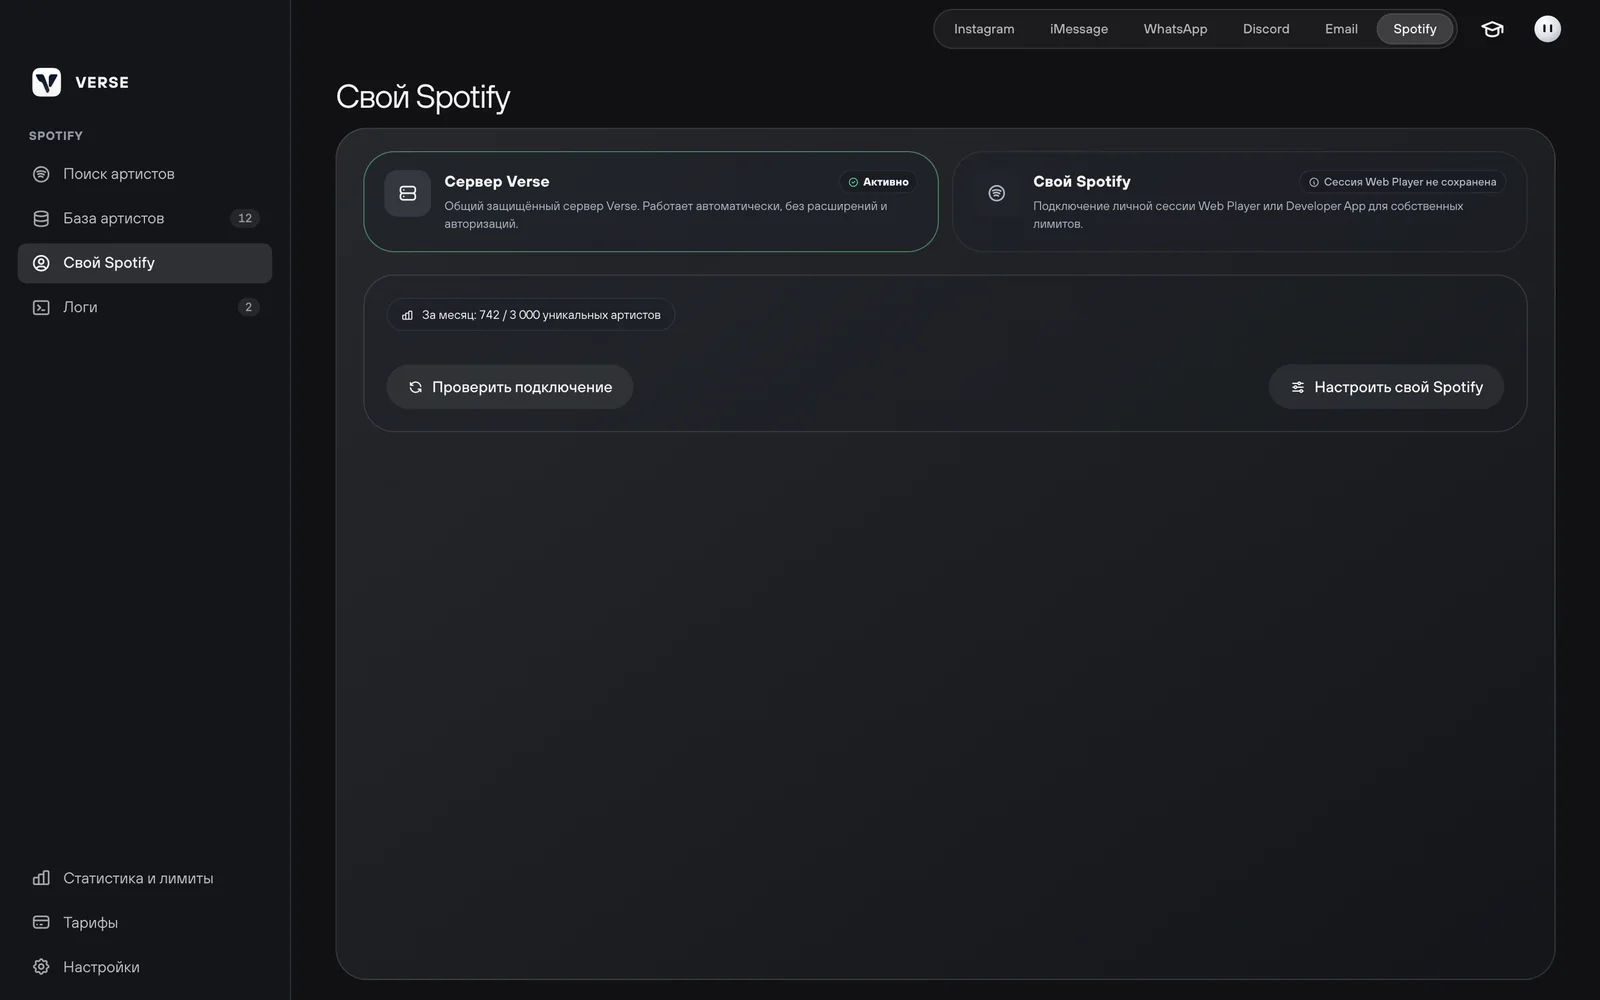This screenshot has height=1000, width=1600.
Task: Click the info icon in session badge
Action: coord(1314,182)
